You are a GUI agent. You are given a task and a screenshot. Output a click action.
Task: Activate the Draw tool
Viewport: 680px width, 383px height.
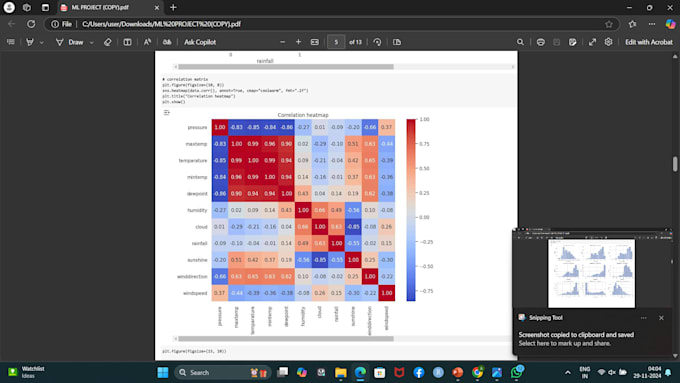(70, 42)
